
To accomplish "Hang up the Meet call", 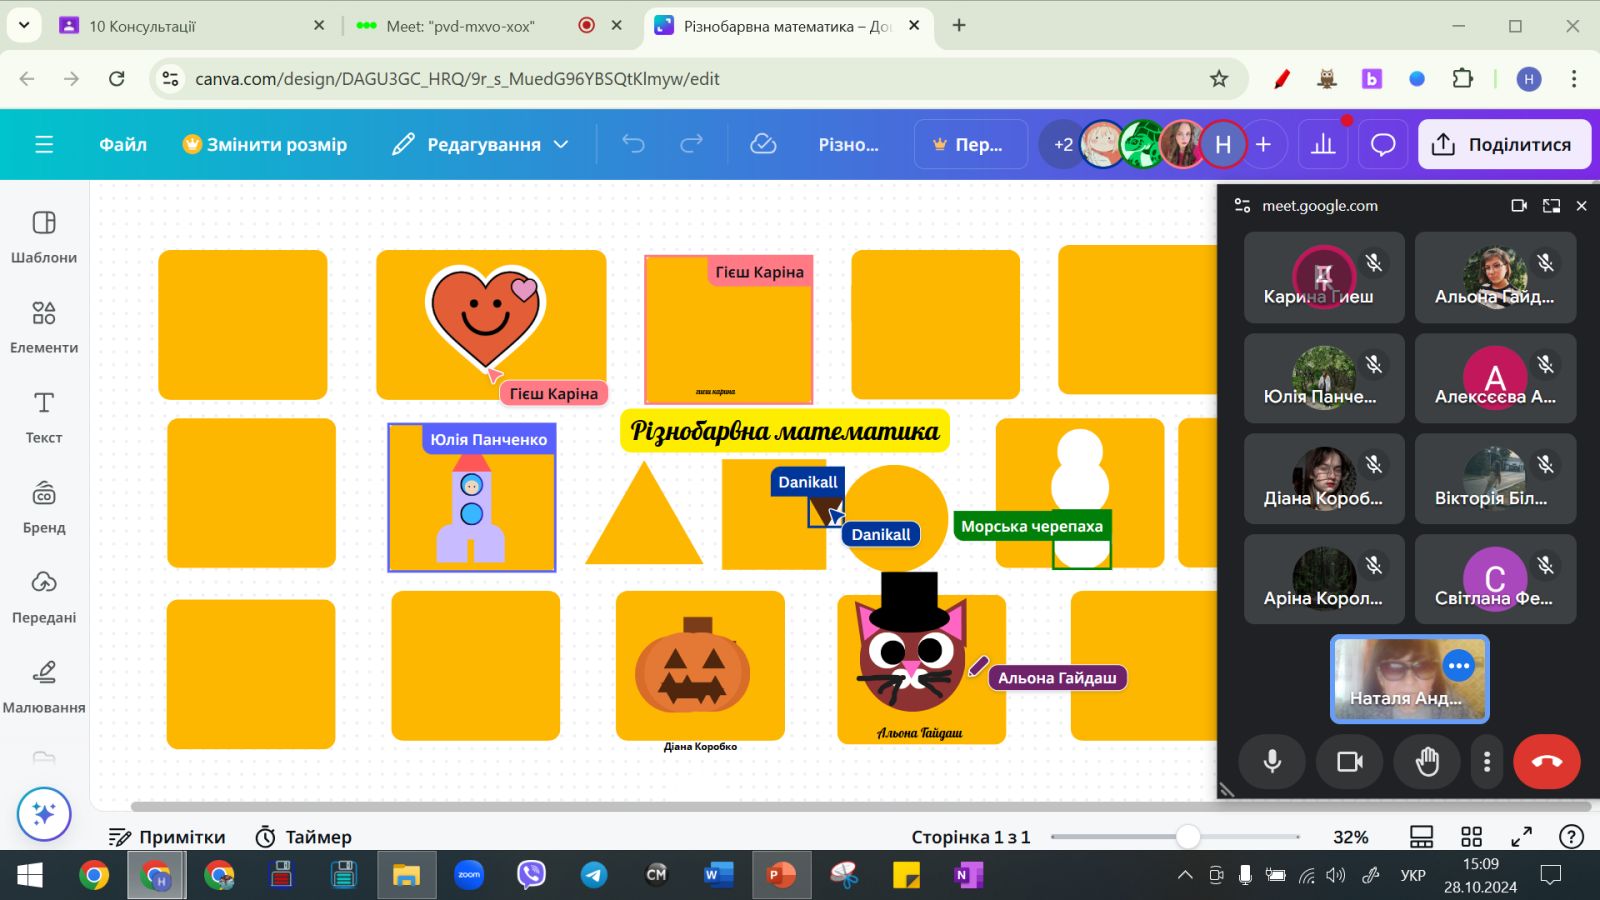I will [1546, 762].
